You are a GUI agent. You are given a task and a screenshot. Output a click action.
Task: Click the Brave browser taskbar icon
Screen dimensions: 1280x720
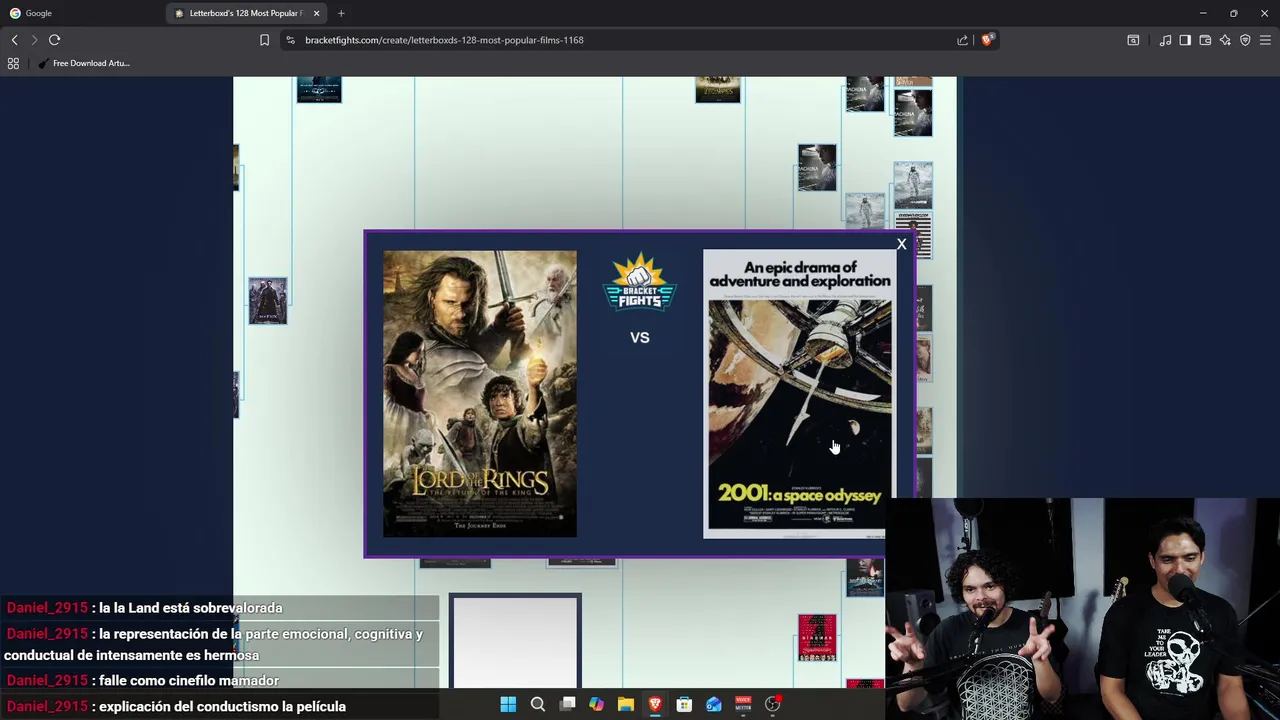[655, 704]
